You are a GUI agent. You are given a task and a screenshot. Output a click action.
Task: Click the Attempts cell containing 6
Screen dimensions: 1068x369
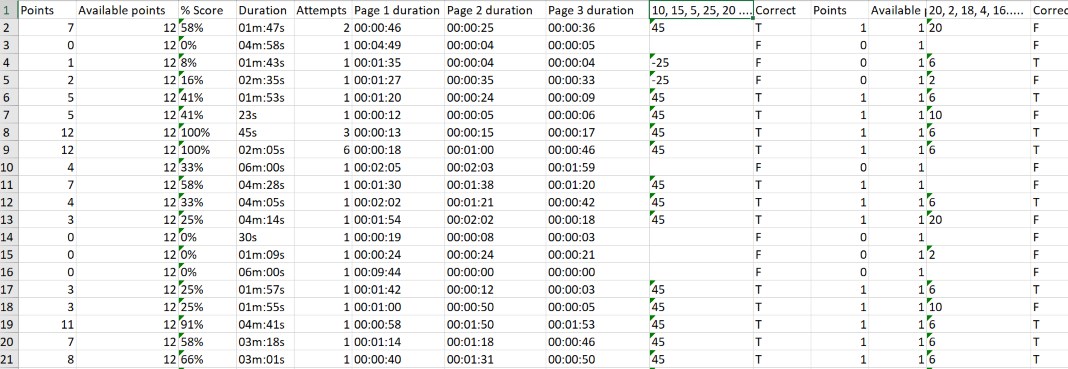coord(323,150)
